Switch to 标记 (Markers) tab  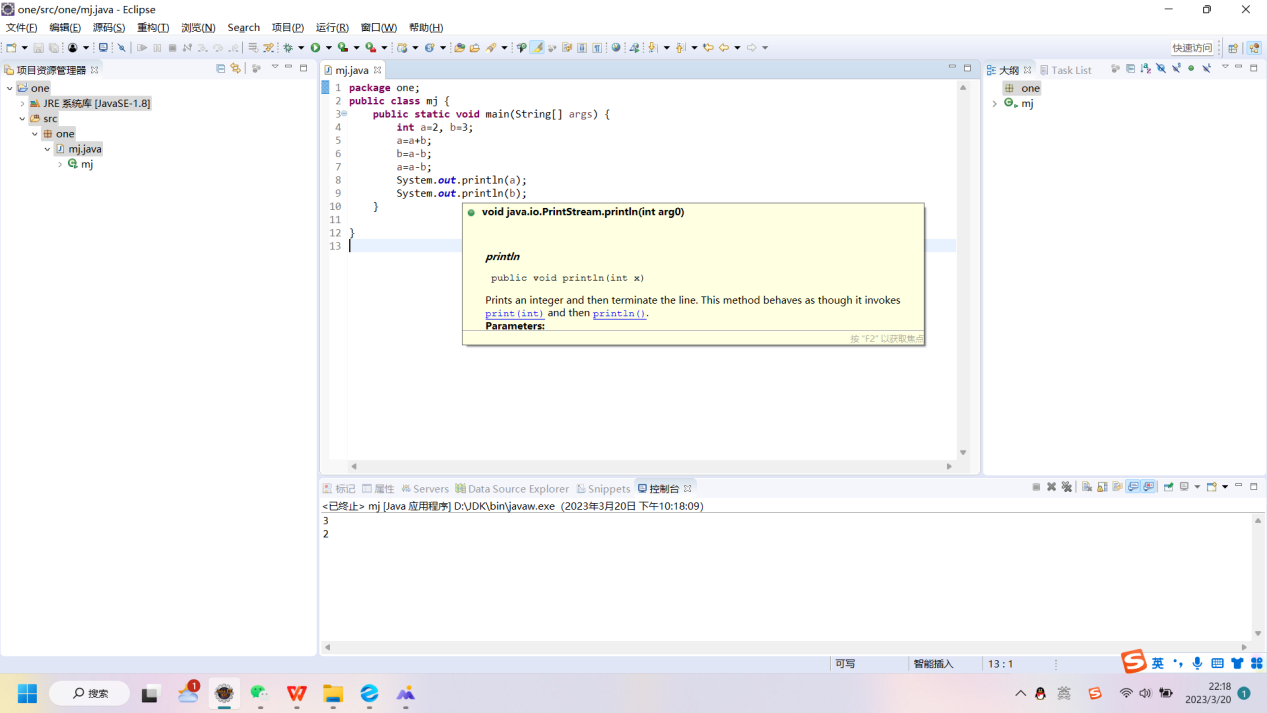click(x=339, y=489)
